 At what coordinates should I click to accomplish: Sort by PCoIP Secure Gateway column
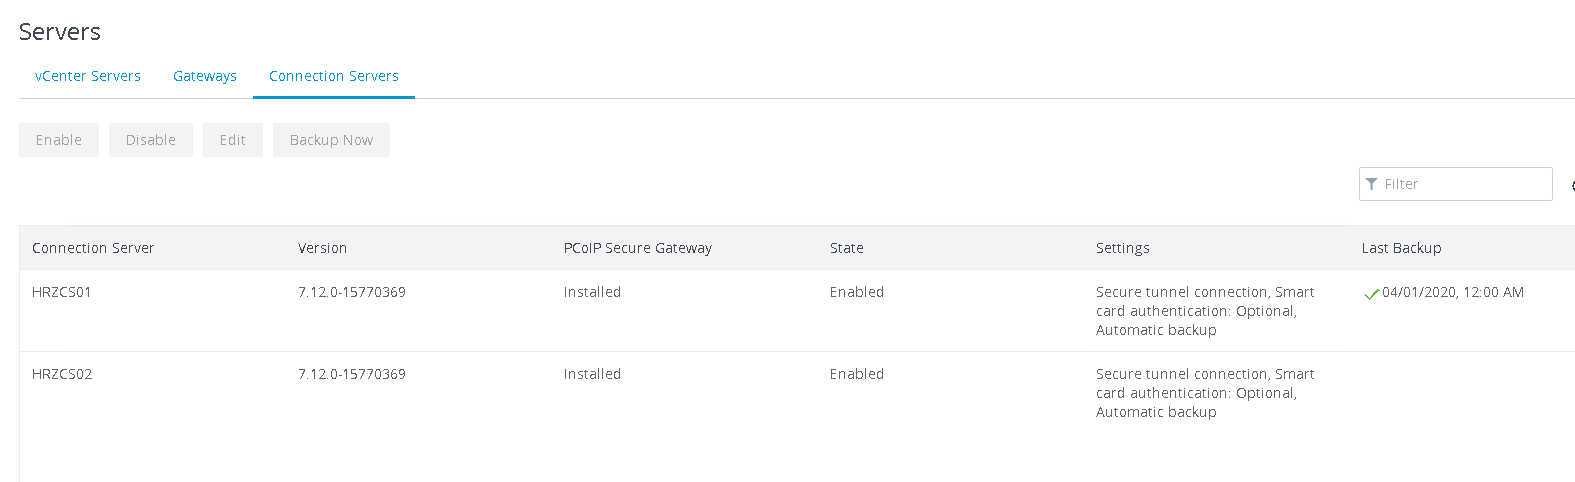[638, 248]
